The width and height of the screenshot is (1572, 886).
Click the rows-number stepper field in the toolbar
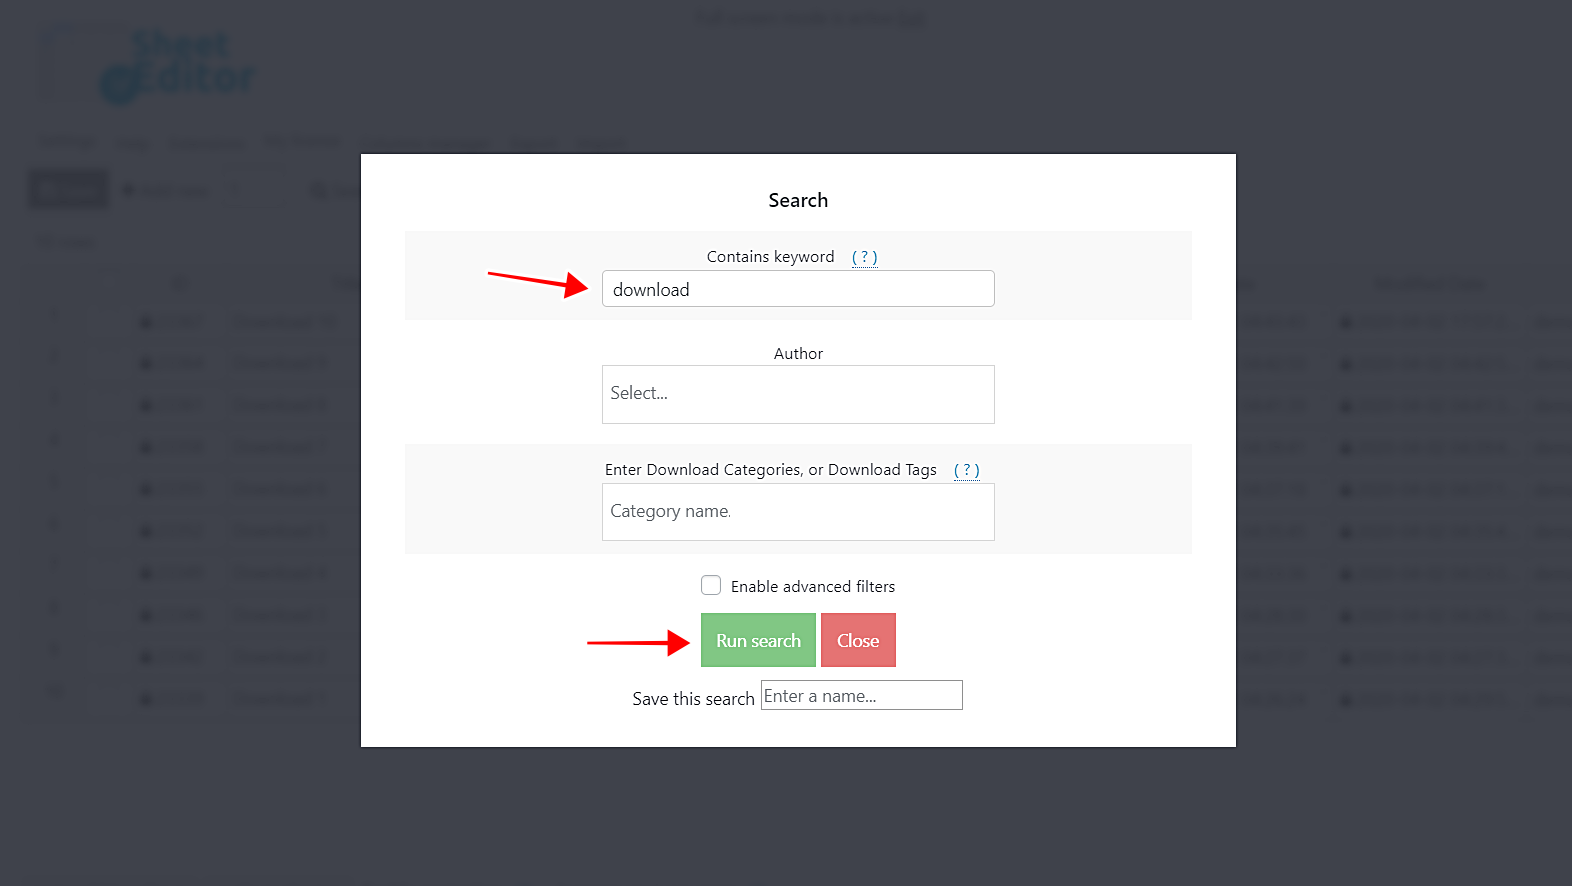(256, 190)
